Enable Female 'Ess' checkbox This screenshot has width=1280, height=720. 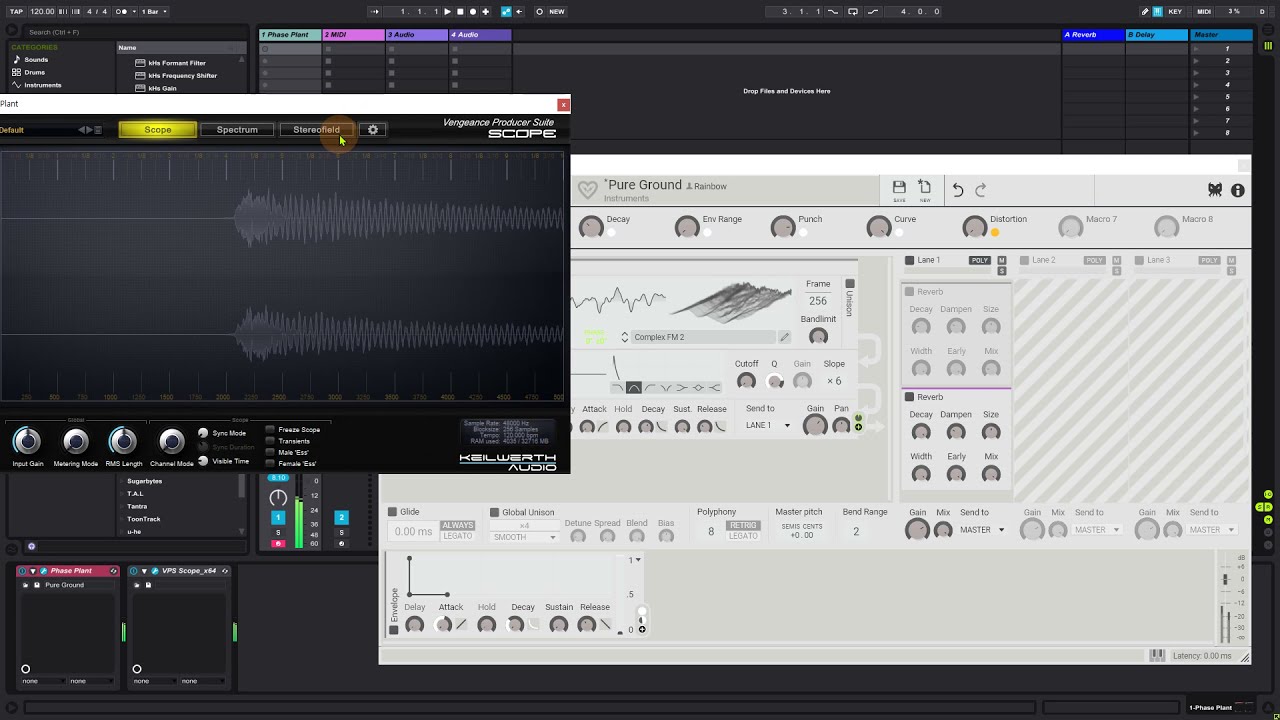pyautogui.click(x=270, y=463)
